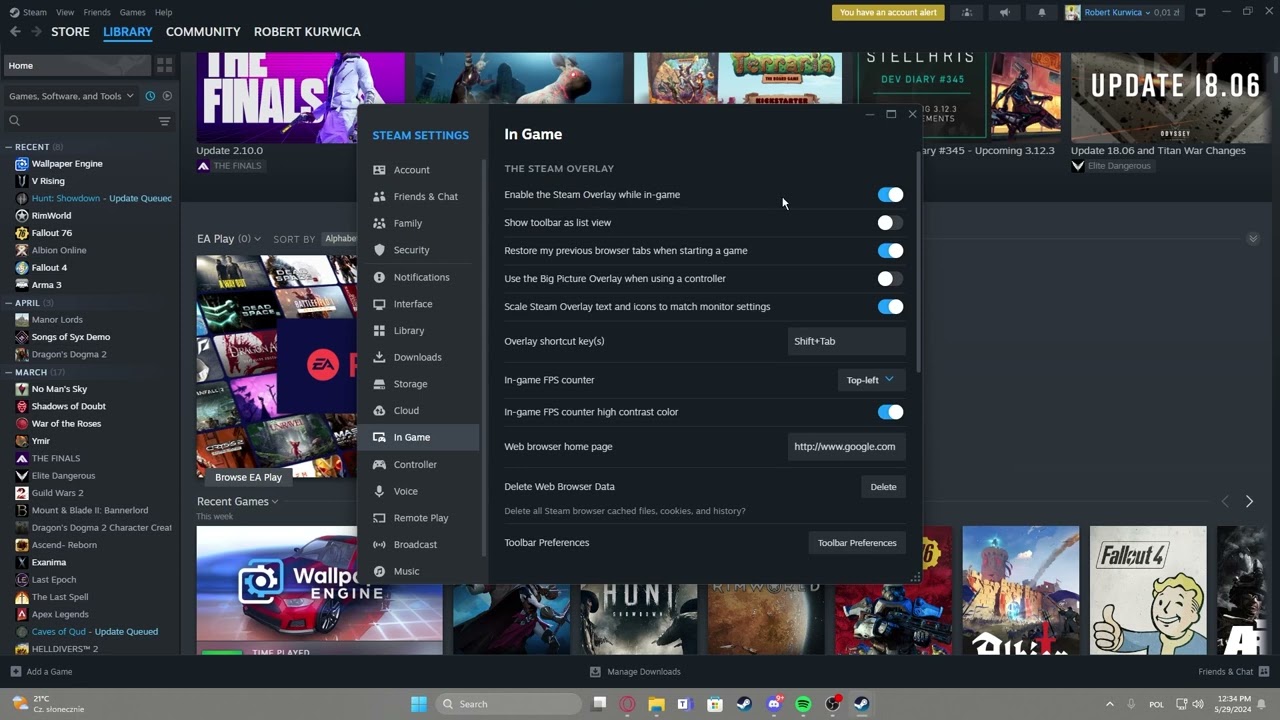The image size is (1280, 720).
Task: Click the Manage Downloads icon
Action: point(595,672)
